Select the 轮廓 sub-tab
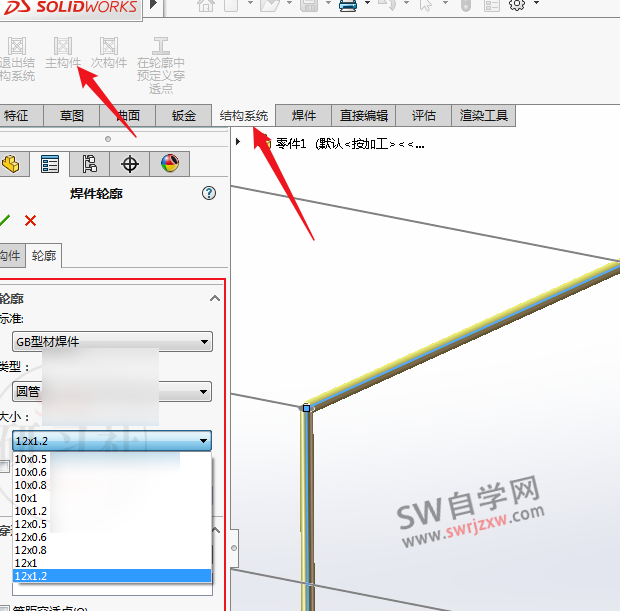This screenshot has height=611, width=620. tap(44, 256)
